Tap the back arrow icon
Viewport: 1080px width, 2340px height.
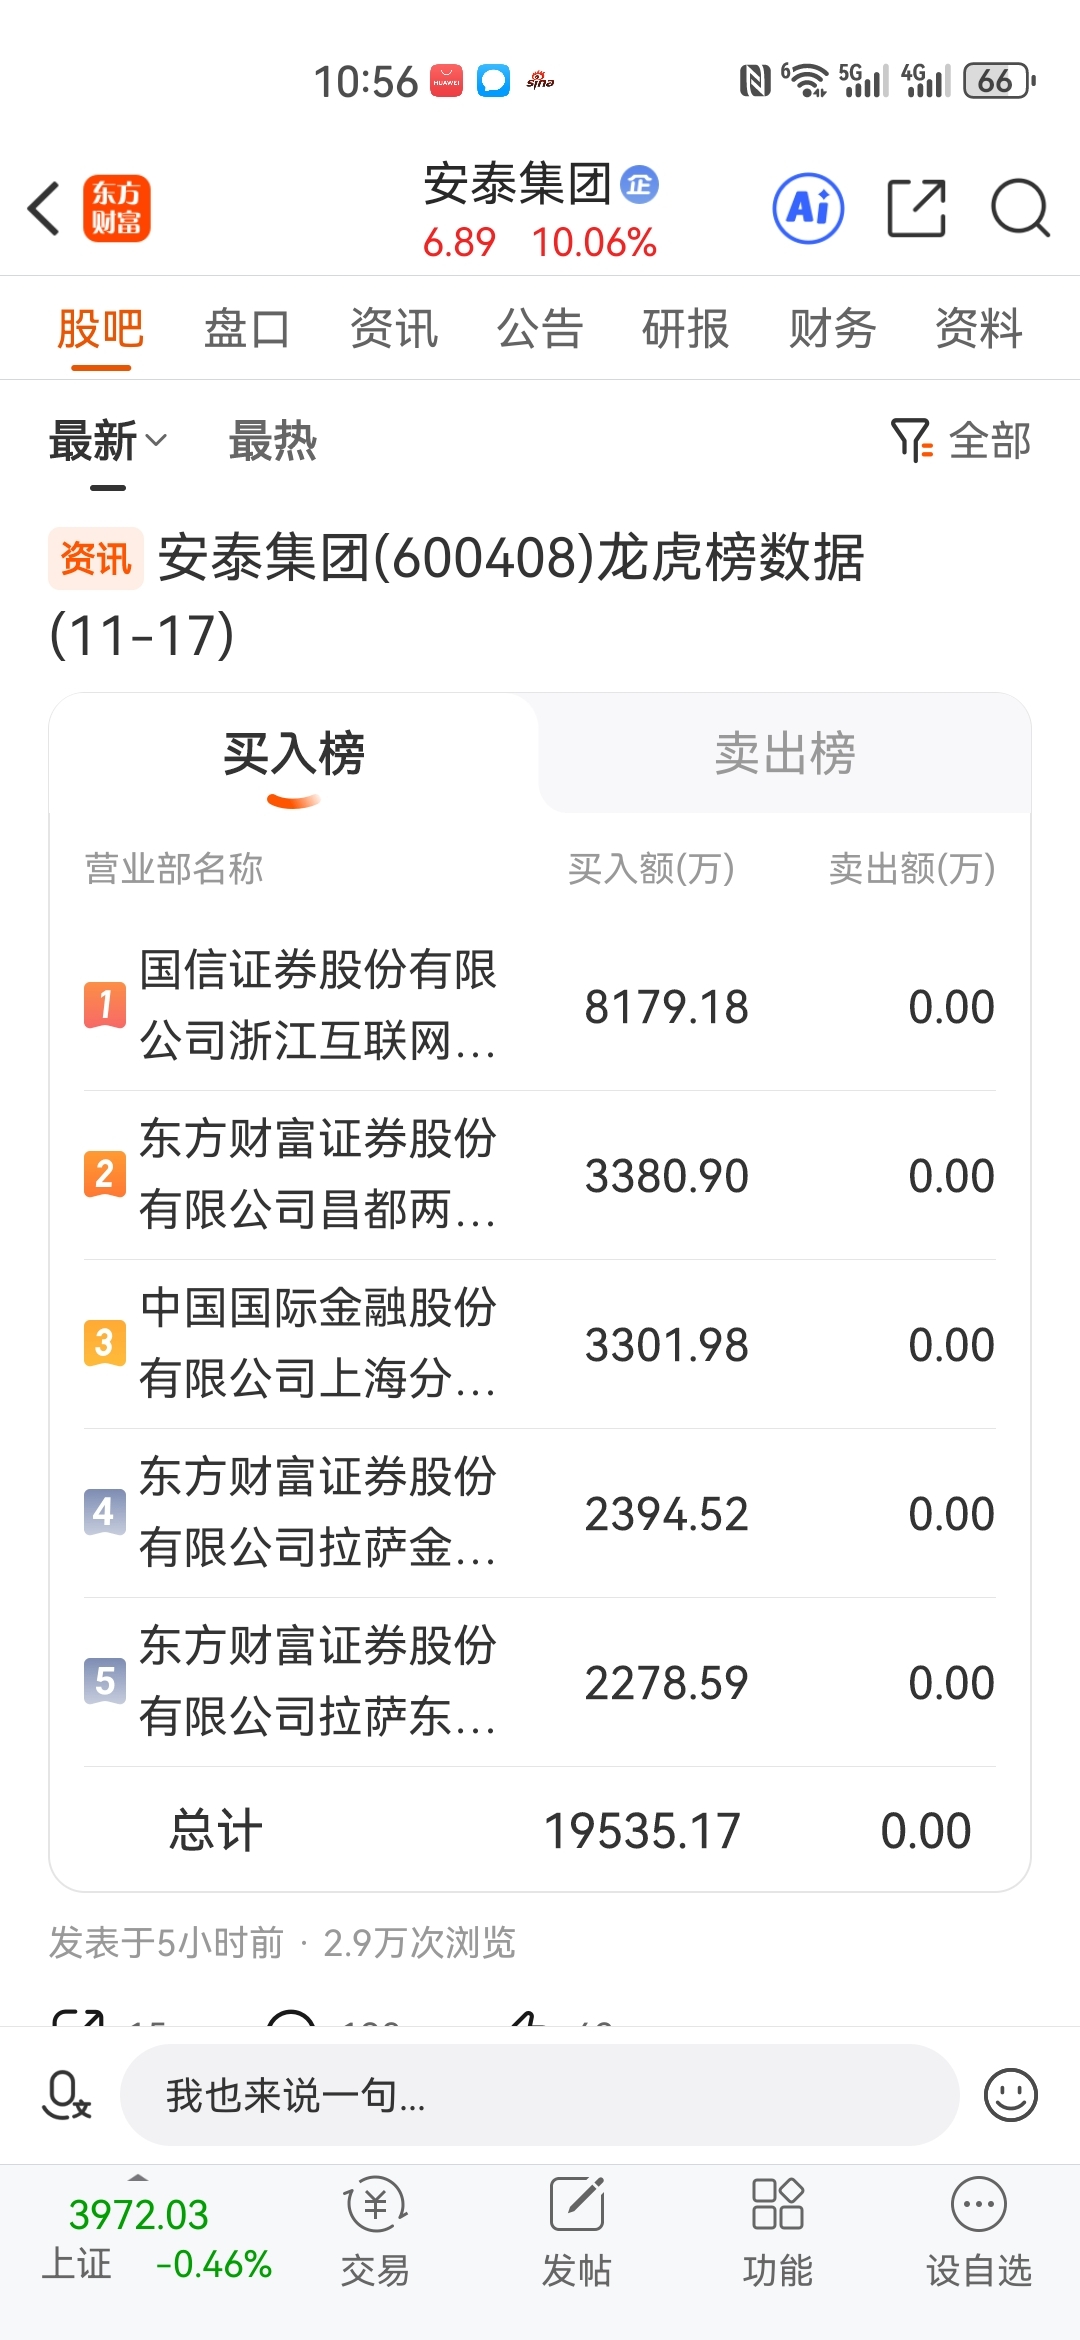[x=45, y=209]
